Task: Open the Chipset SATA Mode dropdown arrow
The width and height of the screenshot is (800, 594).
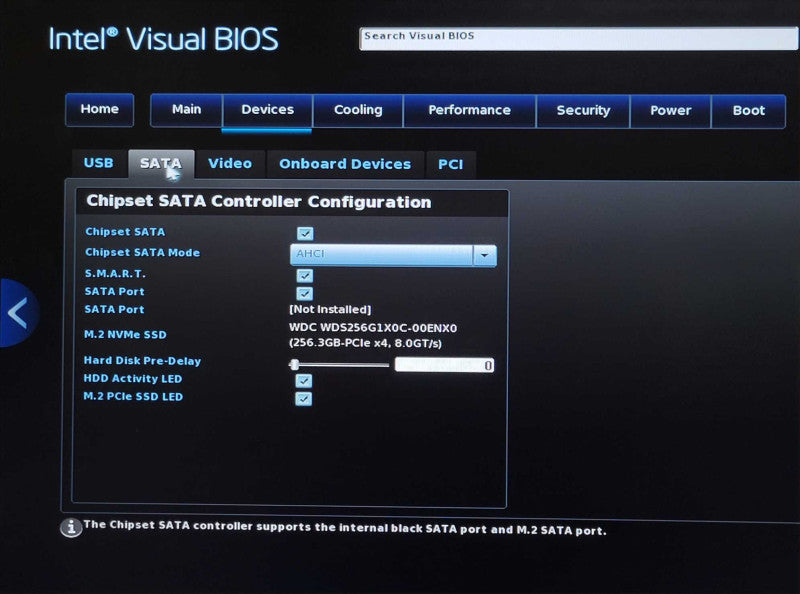Action: tap(485, 255)
